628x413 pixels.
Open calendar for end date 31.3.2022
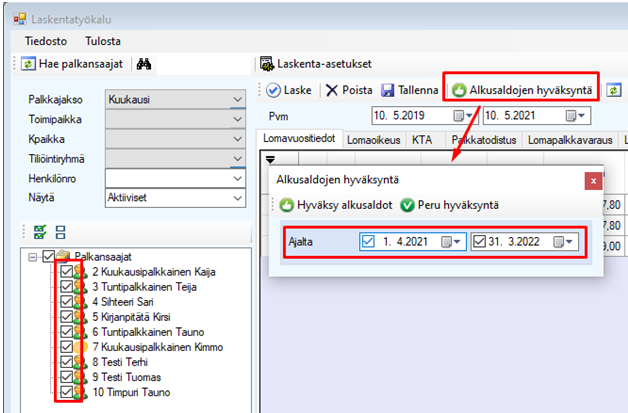(x=569, y=242)
